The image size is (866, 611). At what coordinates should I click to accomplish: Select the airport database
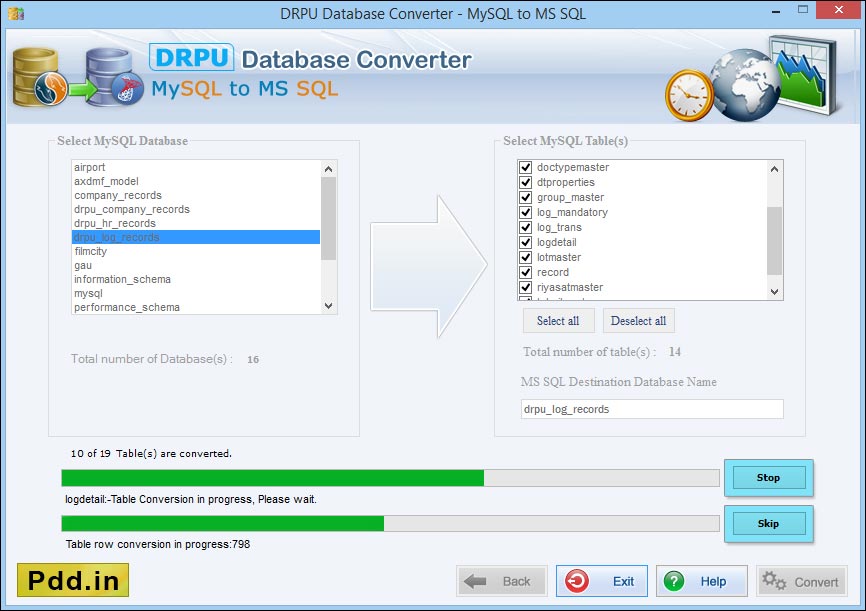[196, 167]
